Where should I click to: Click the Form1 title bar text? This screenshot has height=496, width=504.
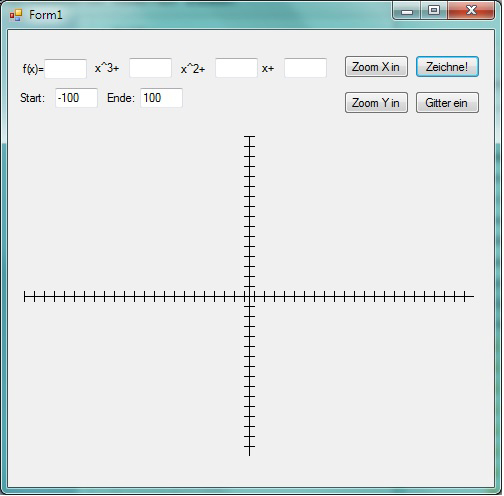point(46,15)
